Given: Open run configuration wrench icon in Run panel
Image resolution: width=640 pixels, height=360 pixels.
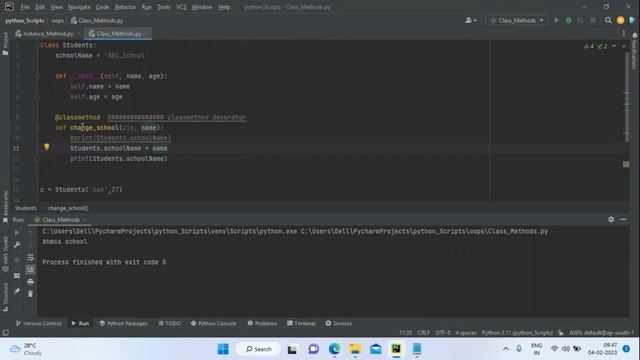Looking at the screenshot, I should 17,244.
